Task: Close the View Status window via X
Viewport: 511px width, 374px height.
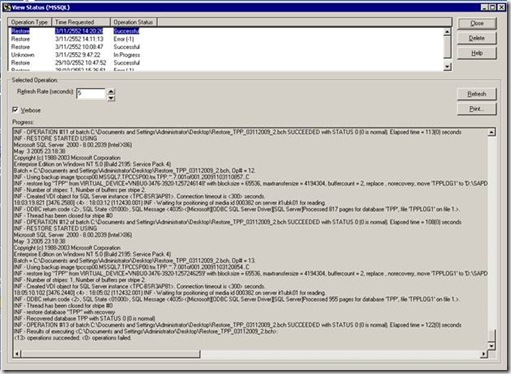Action: coord(501,7)
